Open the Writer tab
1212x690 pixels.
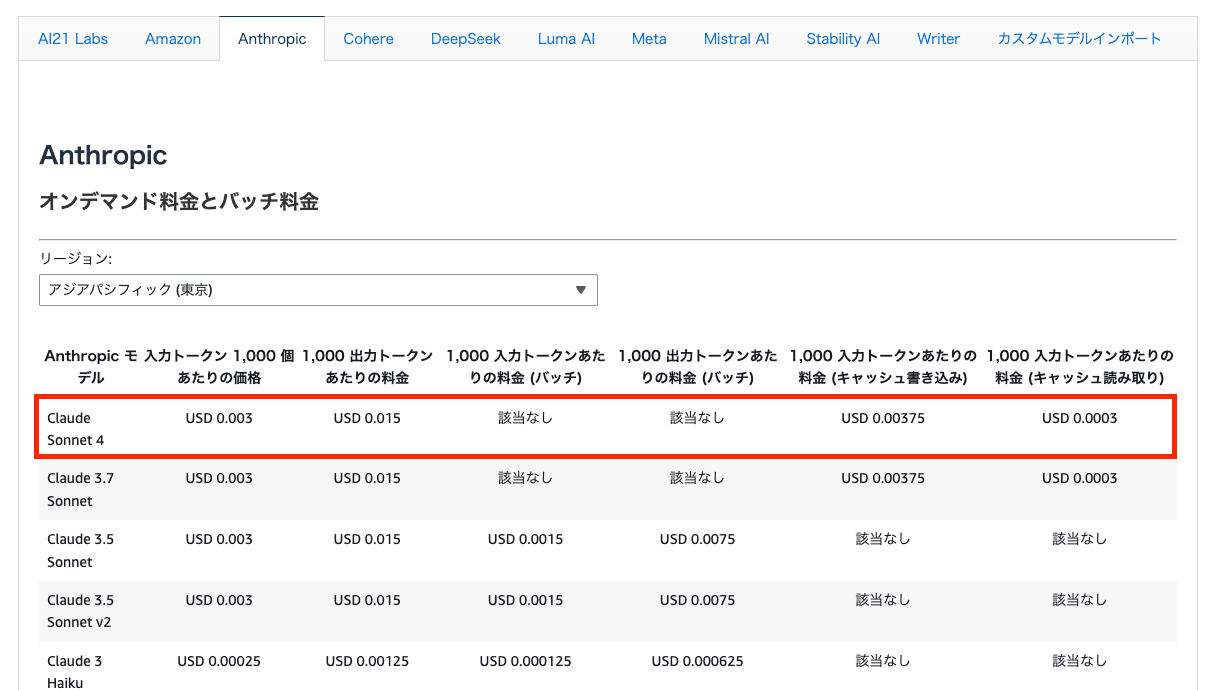point(938,39)
